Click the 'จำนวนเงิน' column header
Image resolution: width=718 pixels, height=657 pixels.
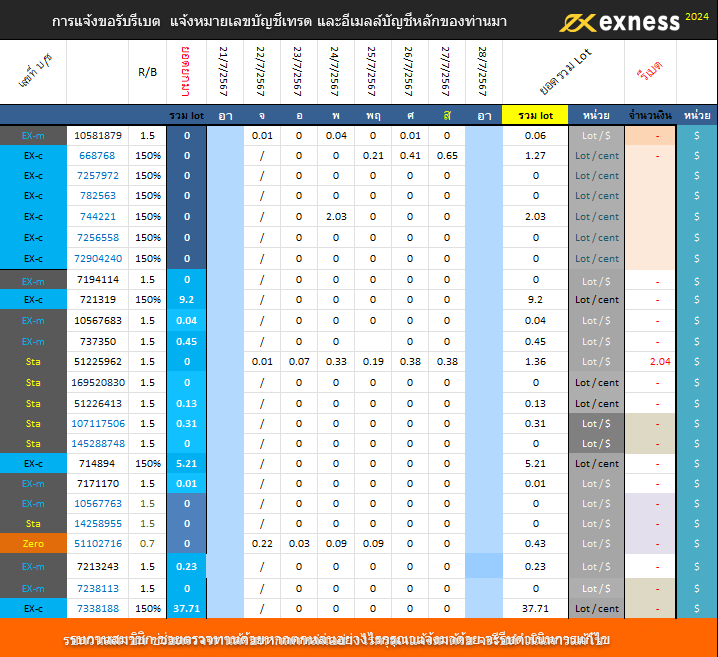click(650, 115)
